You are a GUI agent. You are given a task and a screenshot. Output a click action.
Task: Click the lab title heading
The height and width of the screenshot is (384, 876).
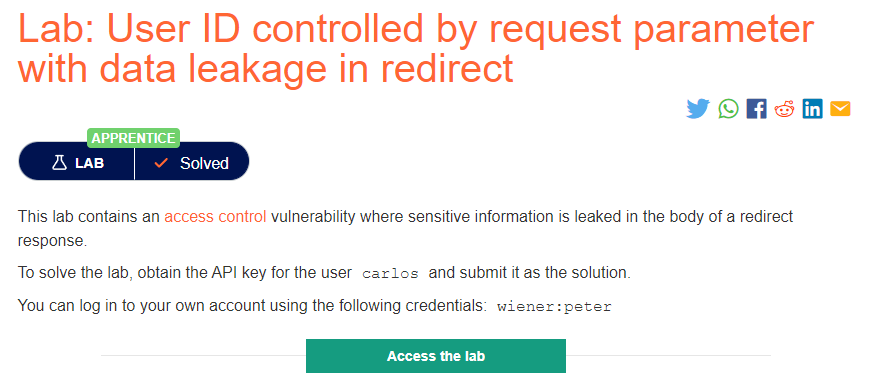tap(416, 47)
